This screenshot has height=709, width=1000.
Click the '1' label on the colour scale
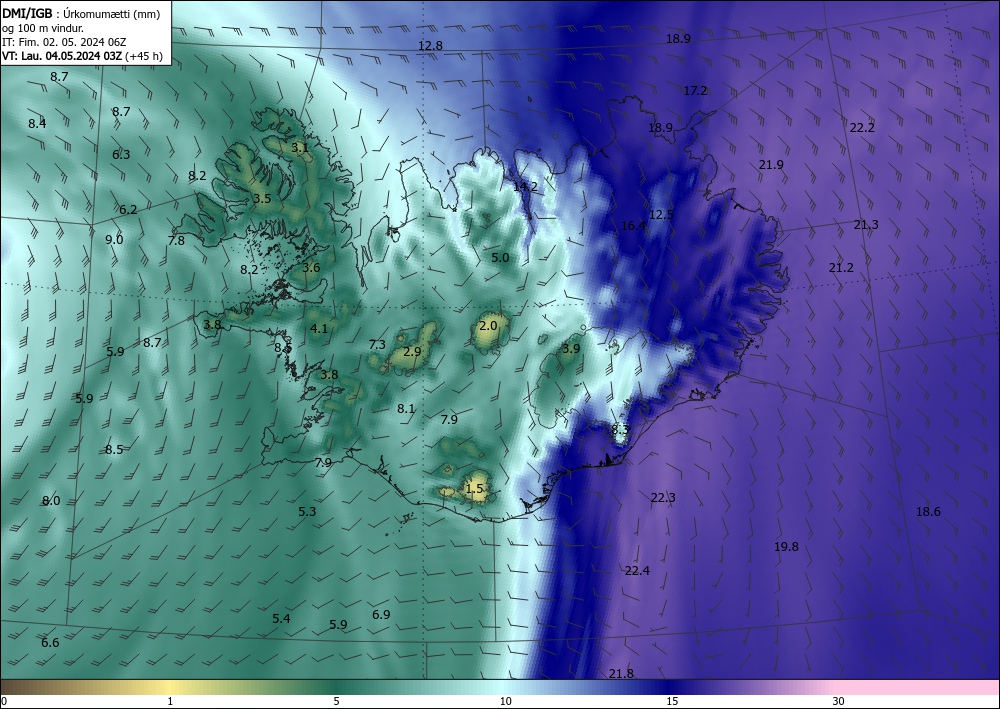point(170,701)
